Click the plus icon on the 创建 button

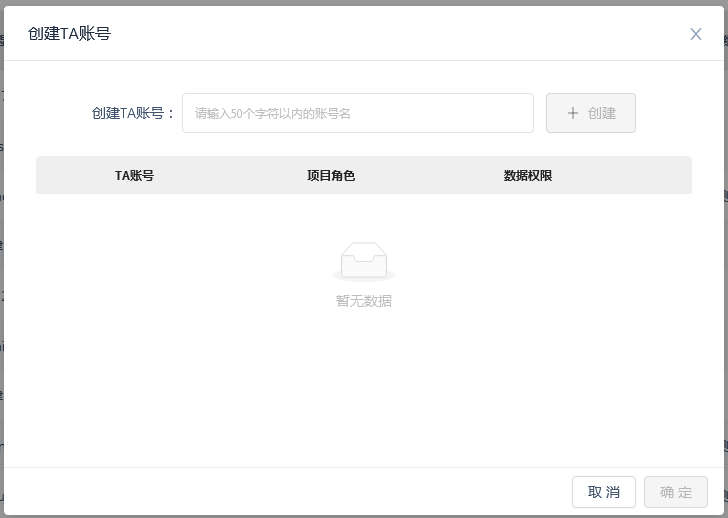click(573, 113)
